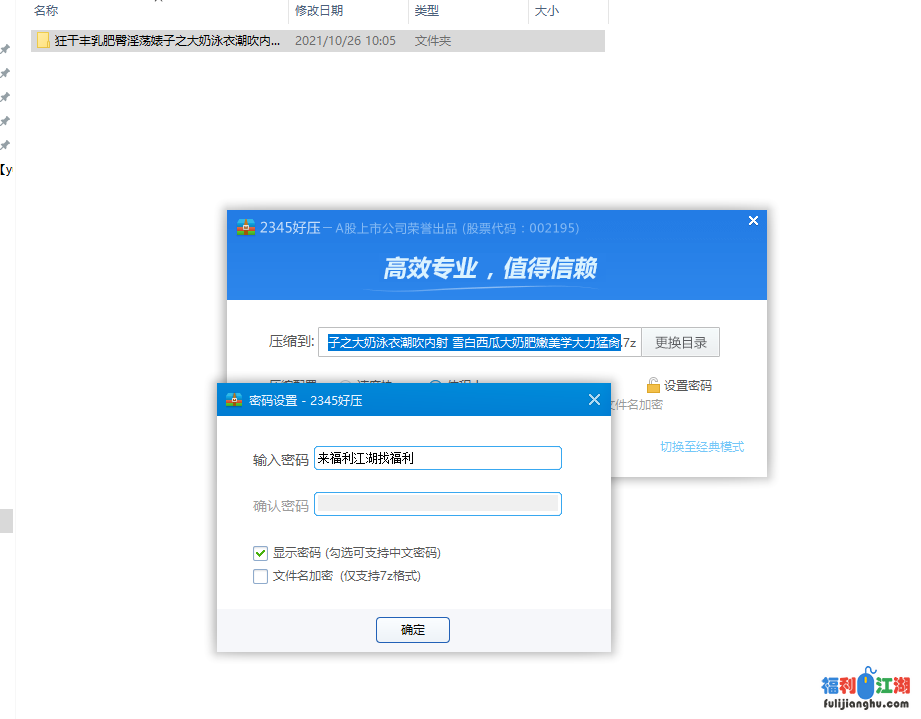Focus the 输入密码 text field
Image resolution: width=921 pixels, height=719 pixels.
pyautogui.click(x=437, y=458)
